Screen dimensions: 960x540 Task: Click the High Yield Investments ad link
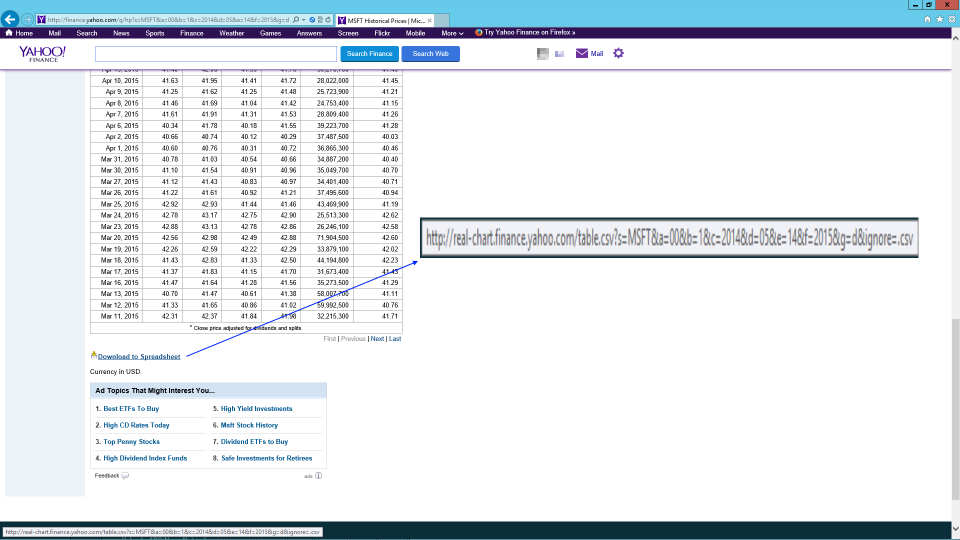tap(257, 408)
